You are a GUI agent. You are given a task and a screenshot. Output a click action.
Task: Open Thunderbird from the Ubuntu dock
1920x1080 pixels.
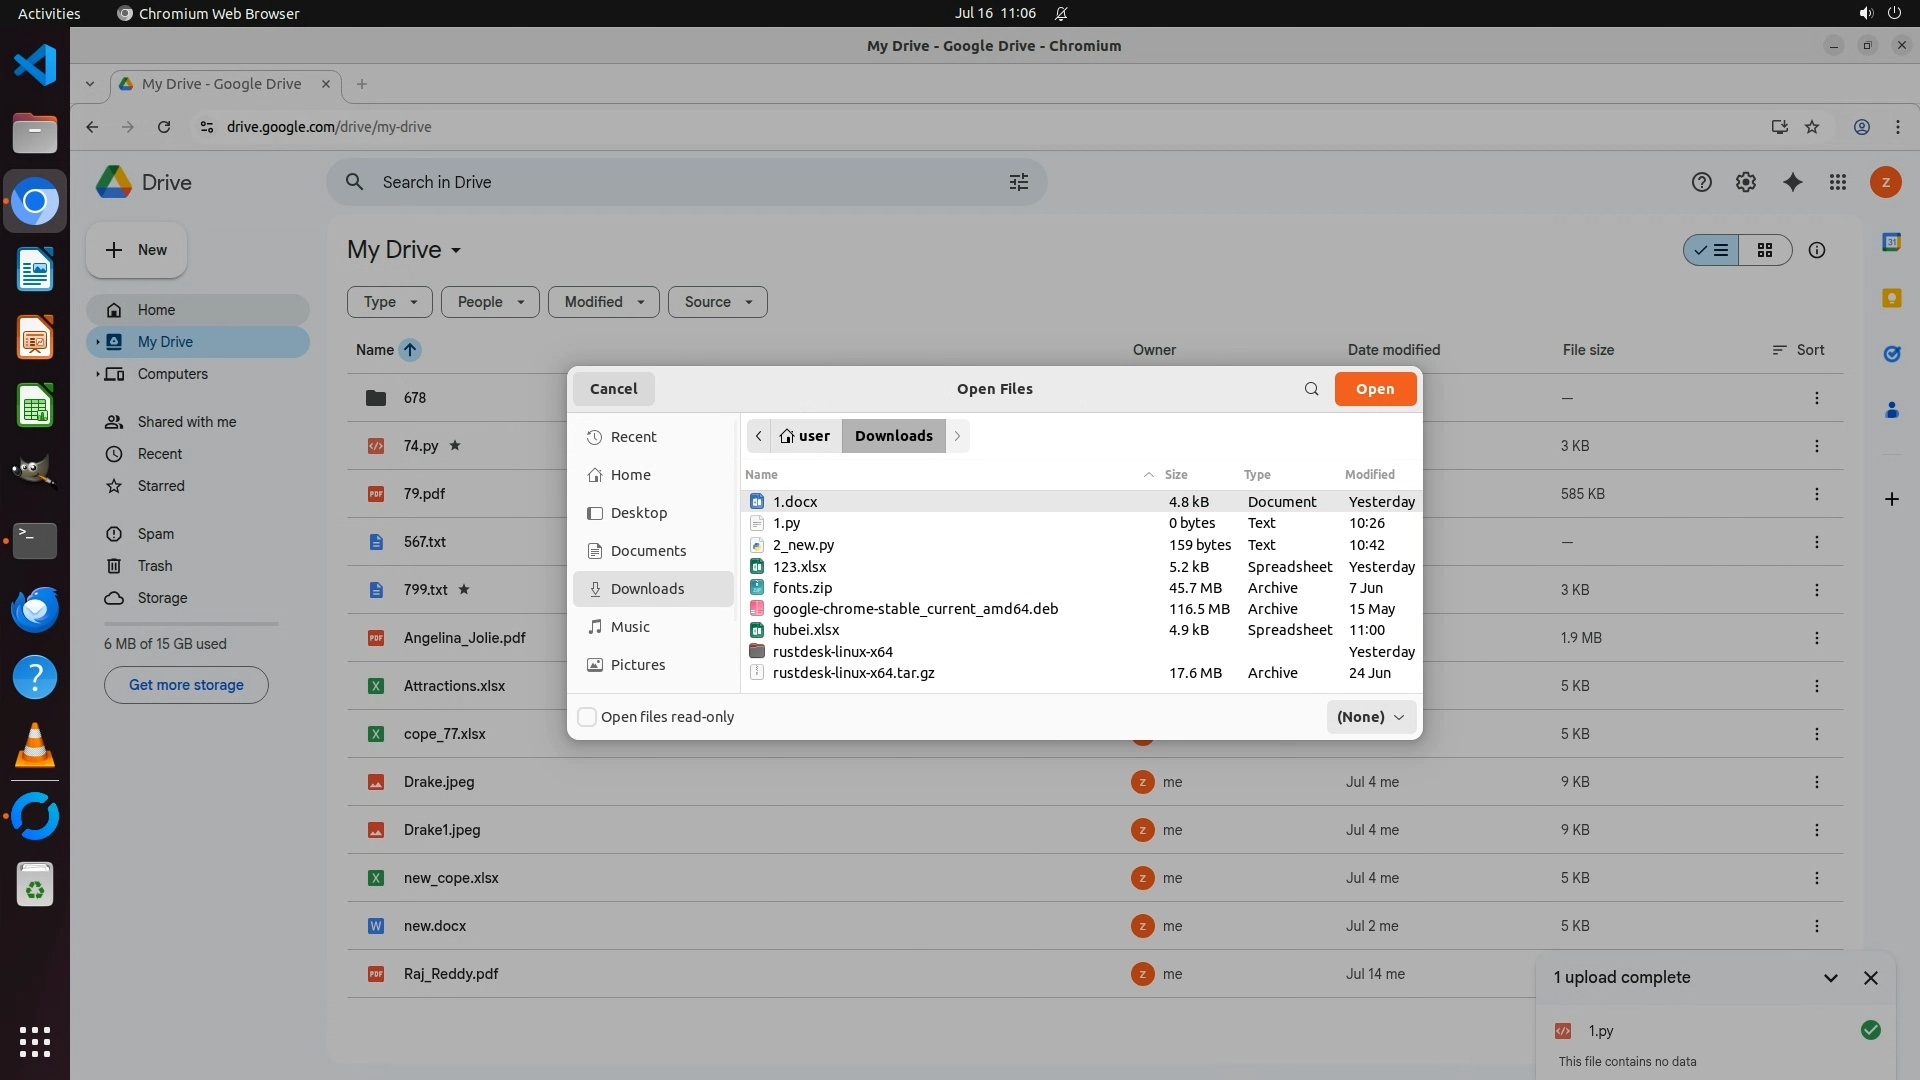[35, 609]
